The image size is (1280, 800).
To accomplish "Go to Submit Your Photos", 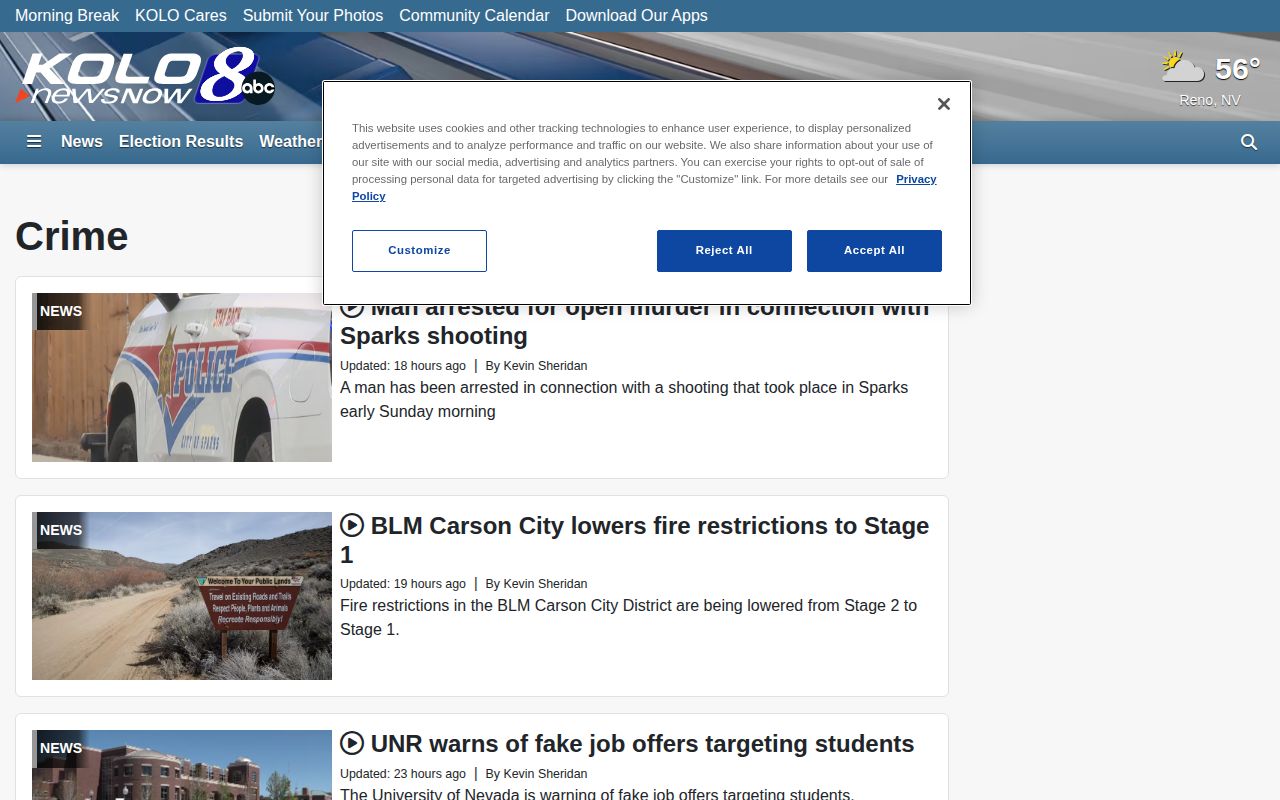I will coord(313,16).
